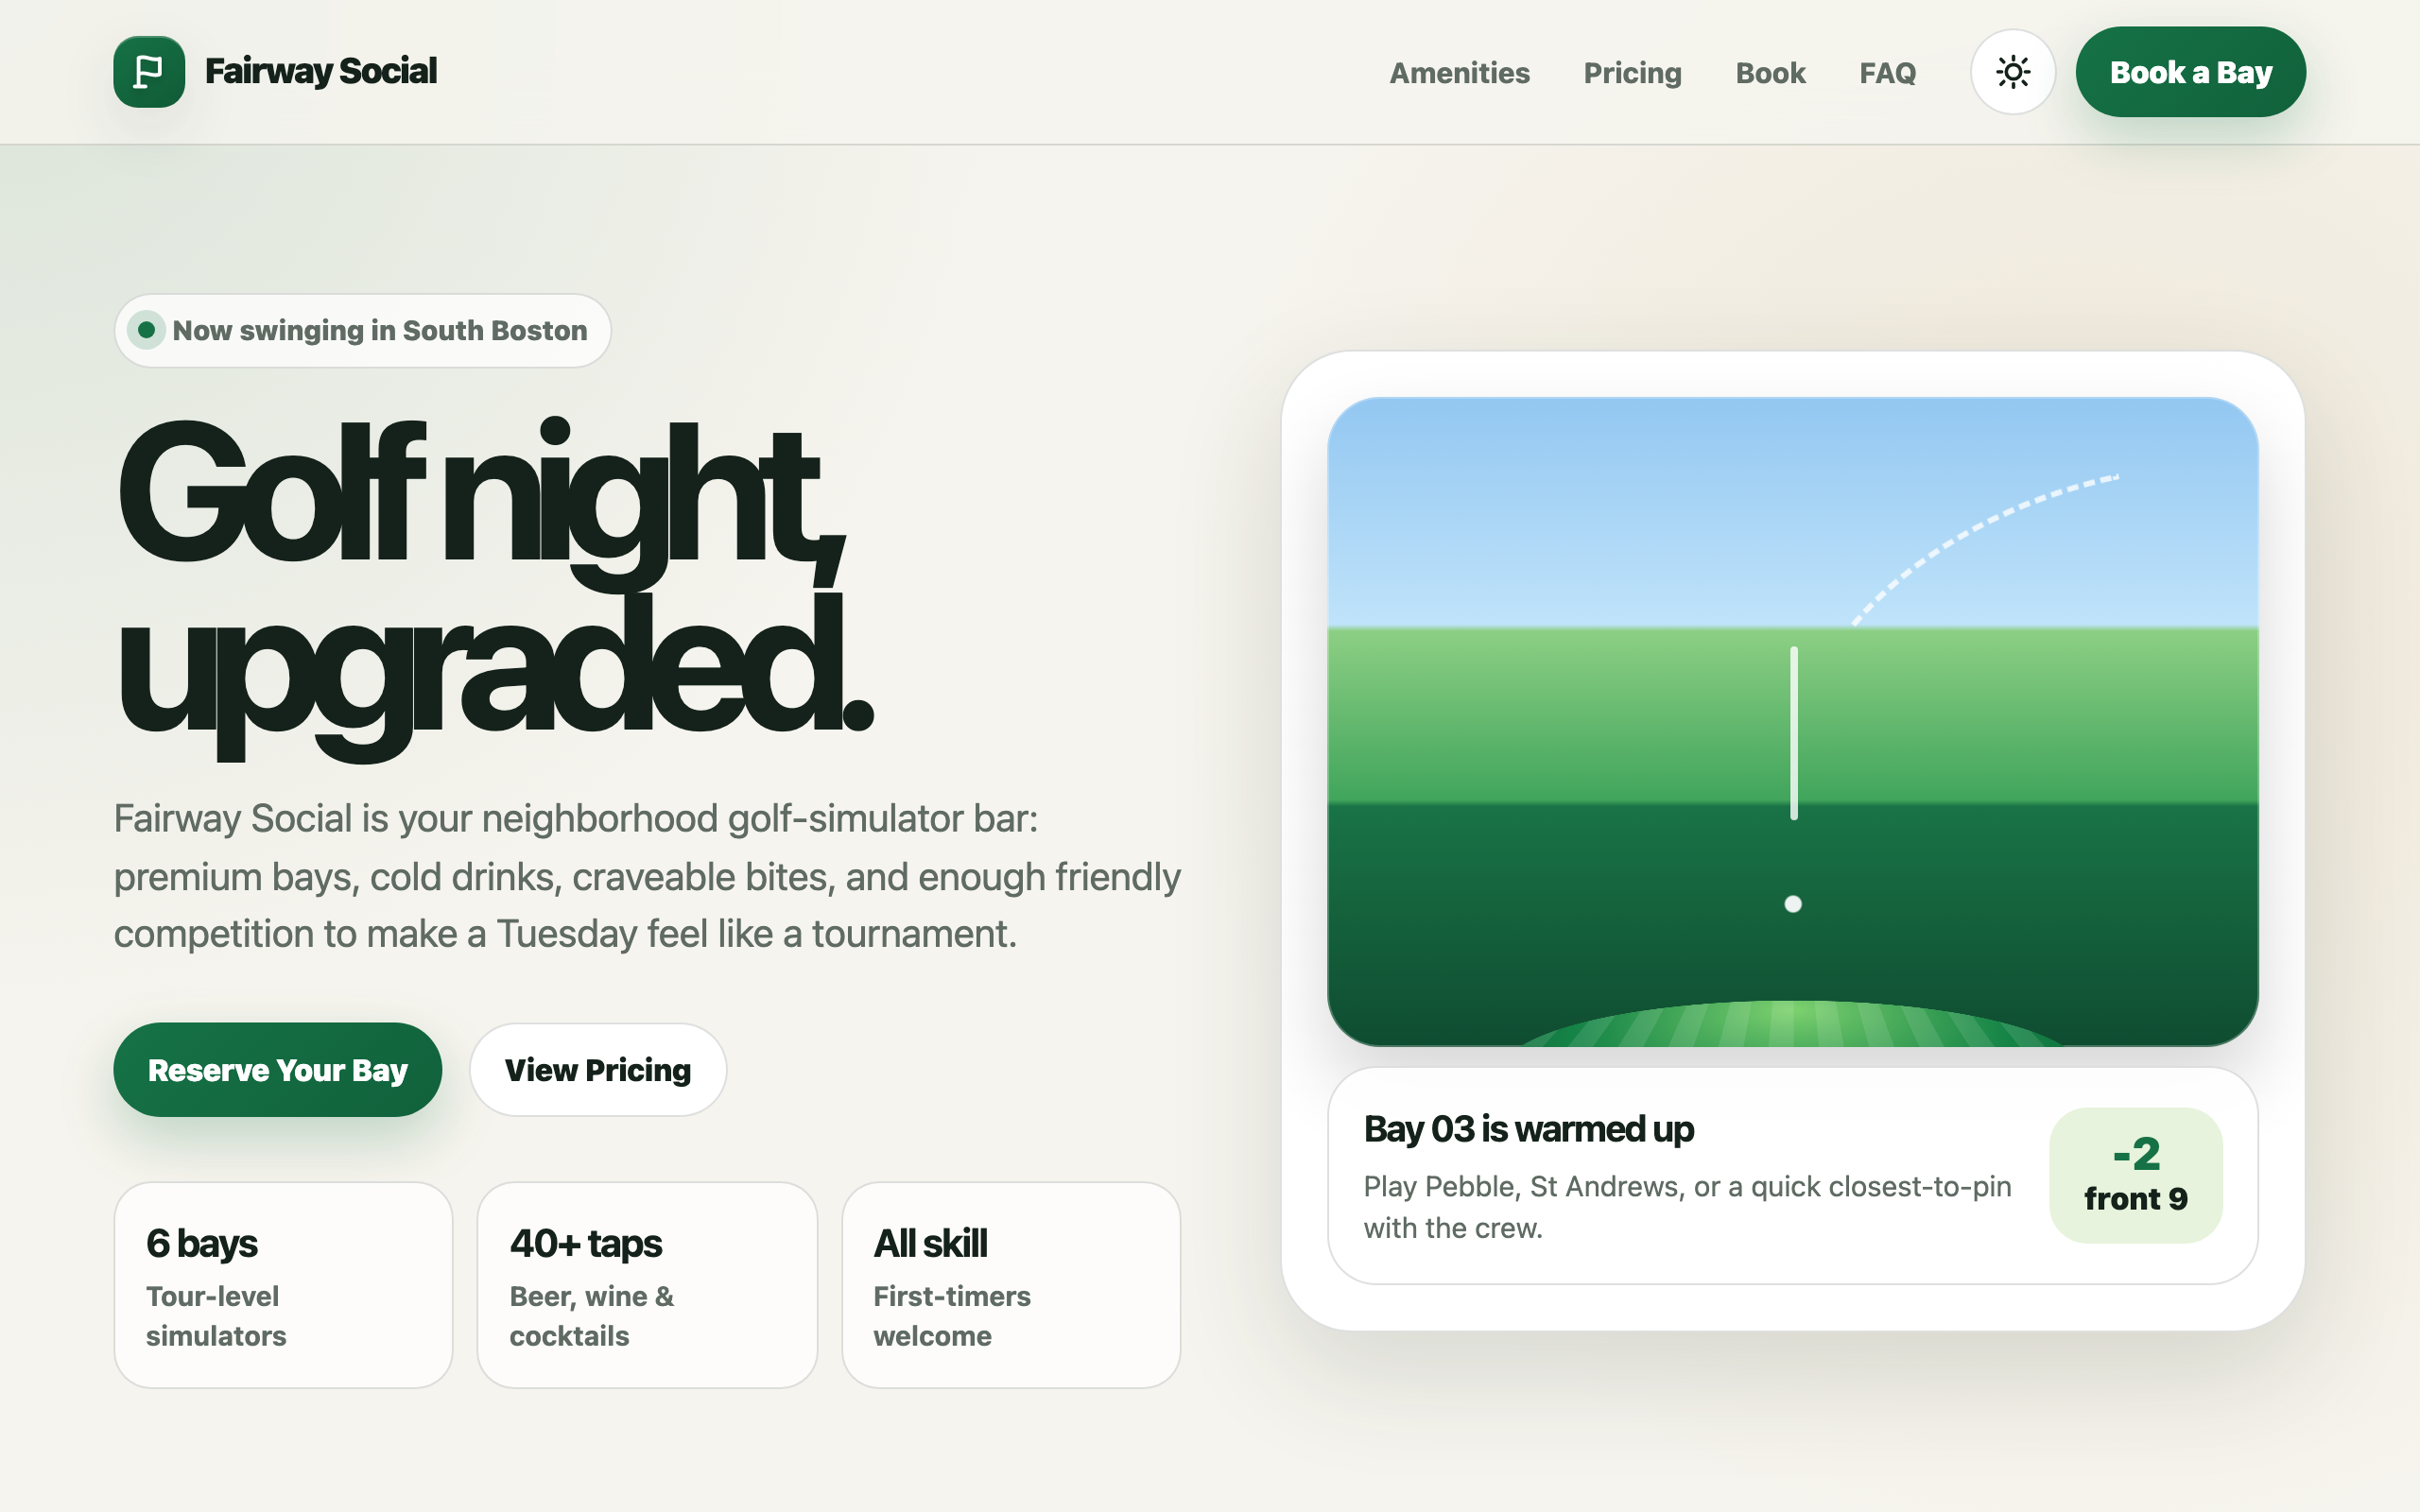Toggle the light/dark theme sun button
The image size is (2420, 1512).
2012,72
